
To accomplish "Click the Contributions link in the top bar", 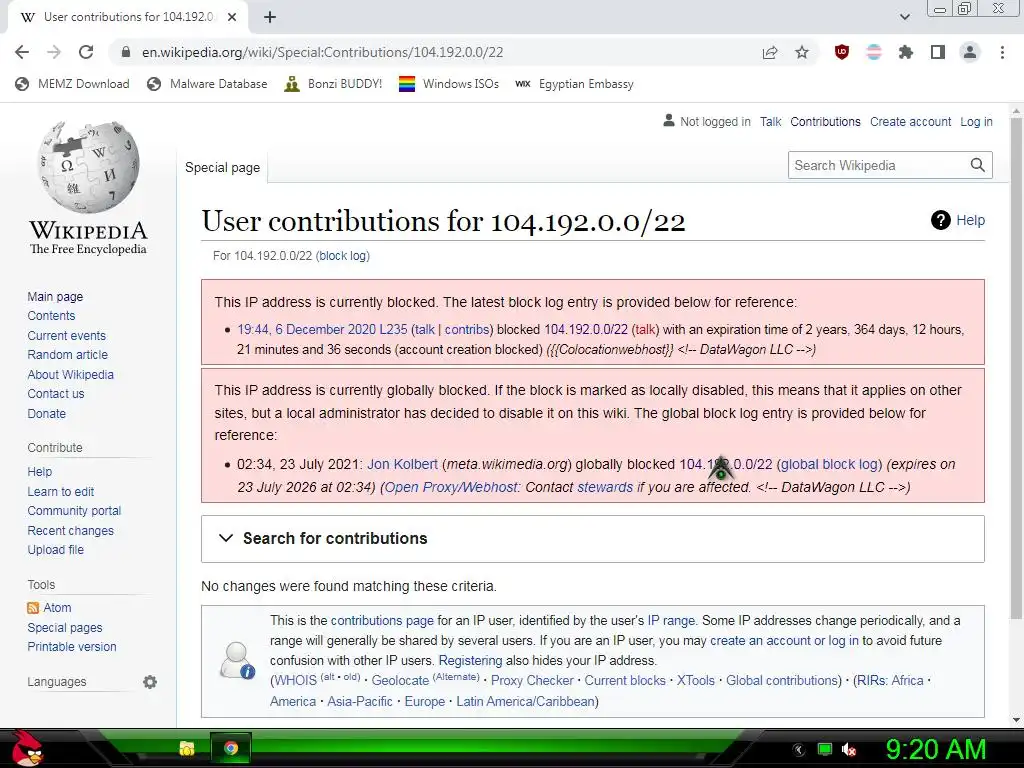I will point(825,121).
